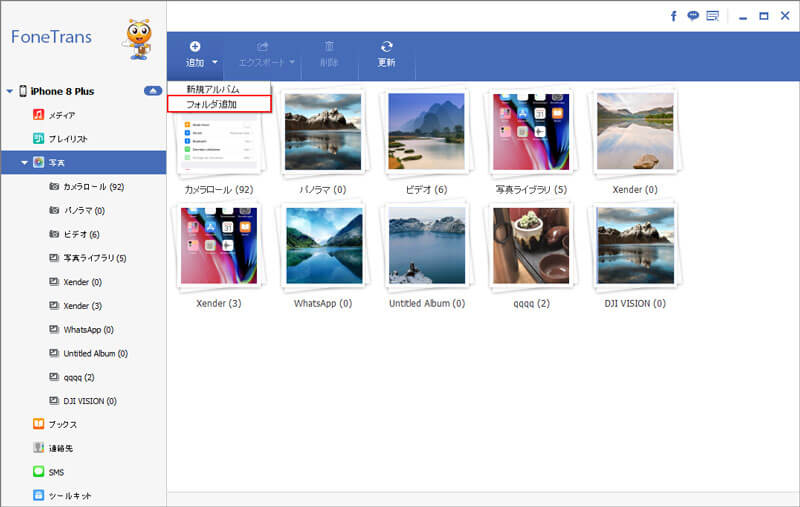Open the ブックス books section
This screenshot has height=507, width=800.
pos(62,424)
